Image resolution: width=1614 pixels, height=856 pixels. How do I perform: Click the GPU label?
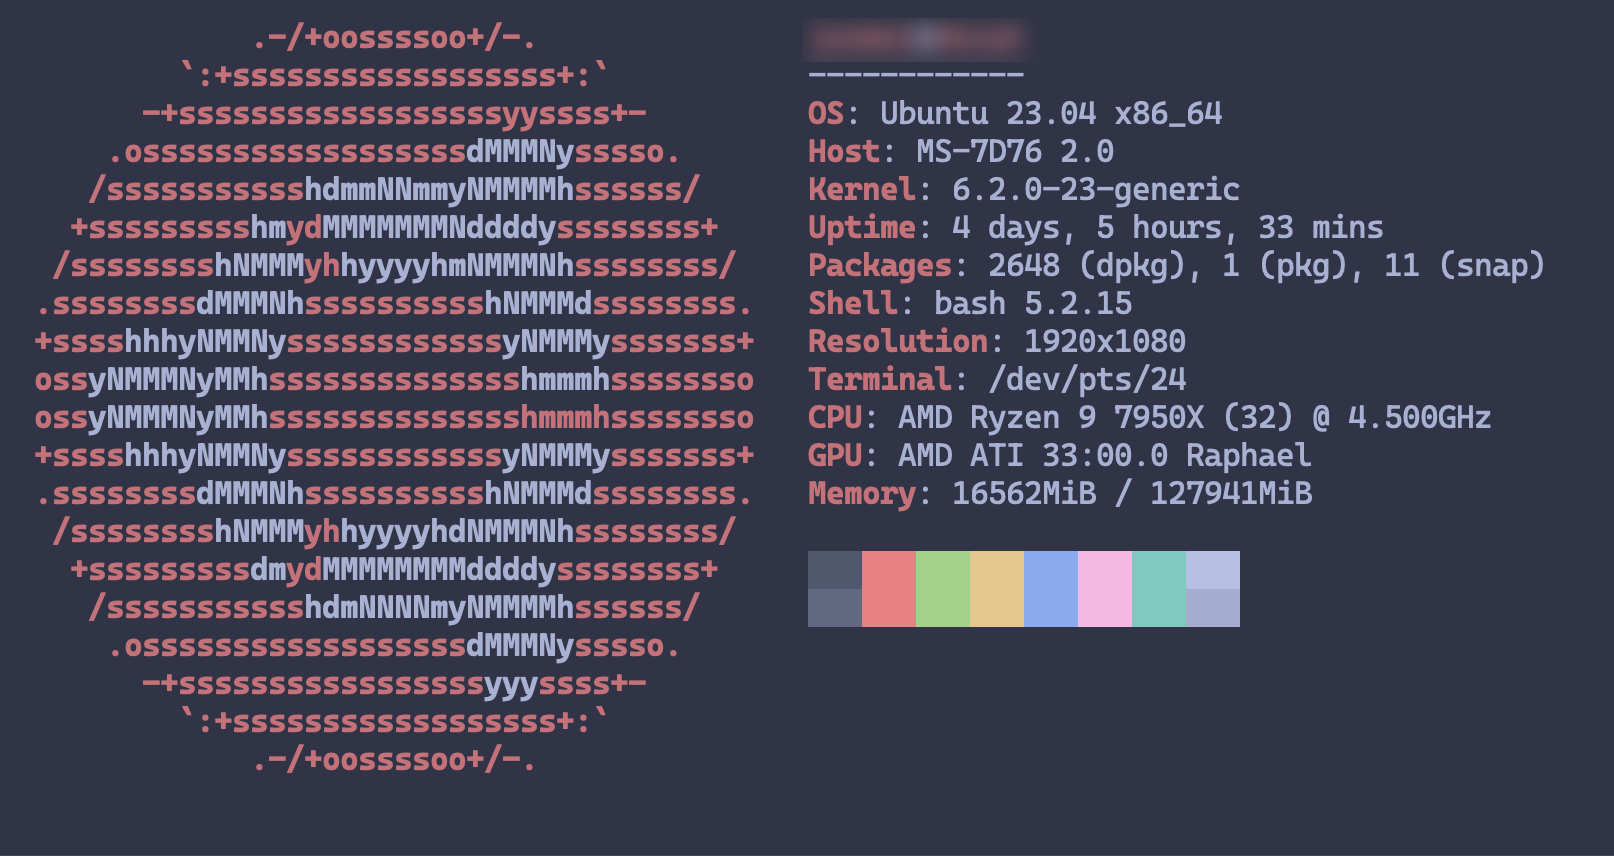tap(834, 456)
